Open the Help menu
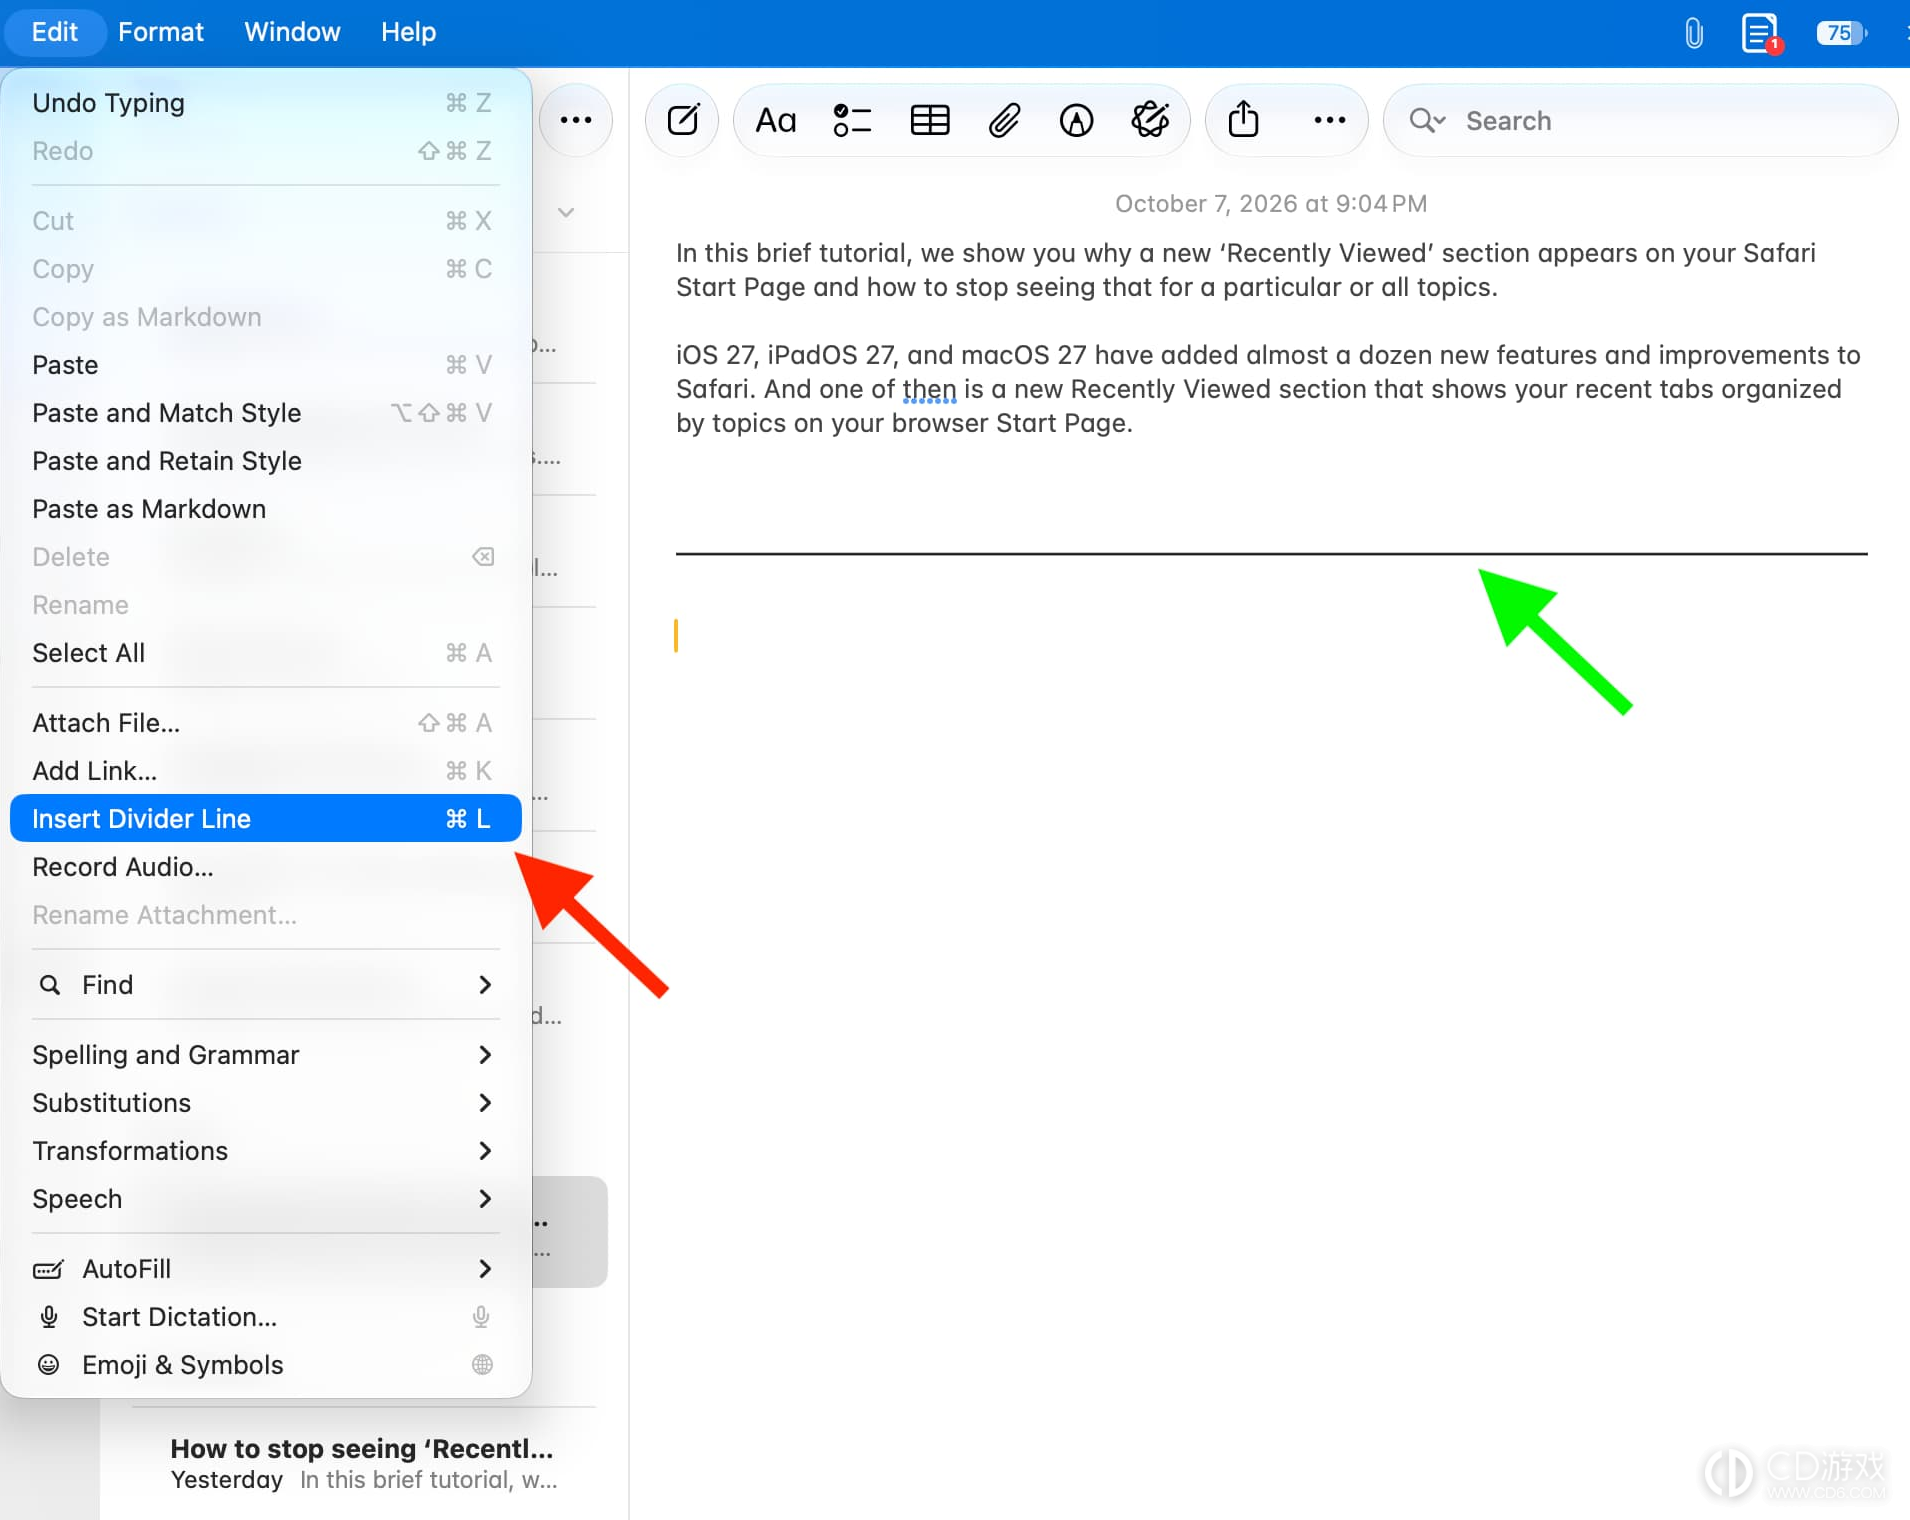 coord(408,32)
